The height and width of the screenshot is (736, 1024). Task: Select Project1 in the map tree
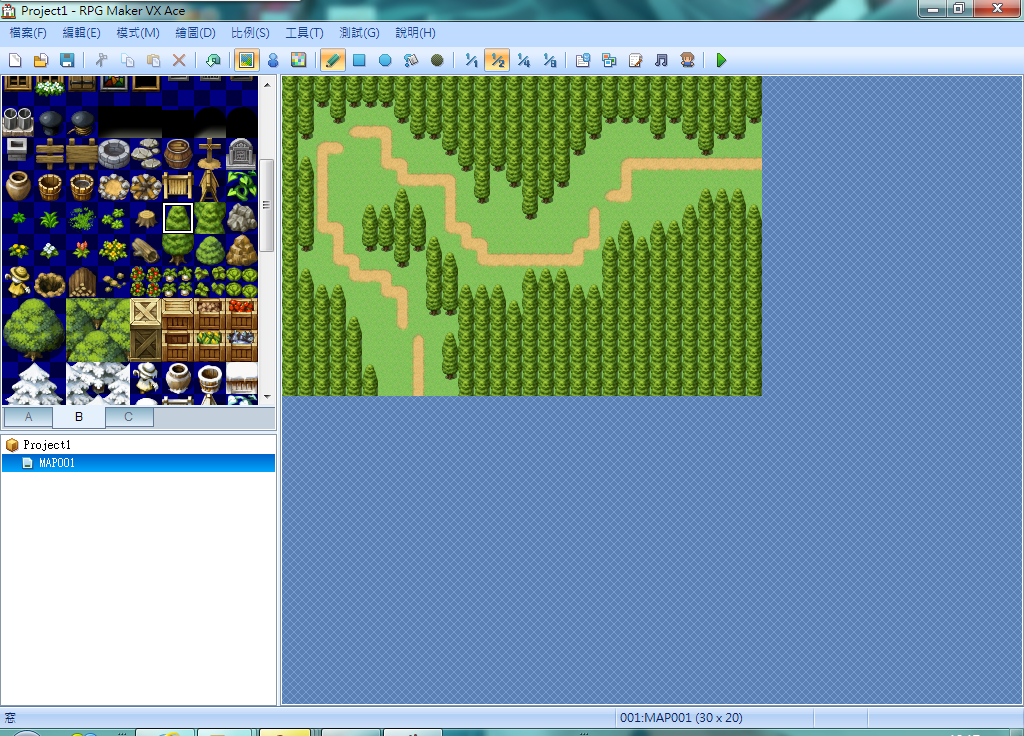coord(47,445)
